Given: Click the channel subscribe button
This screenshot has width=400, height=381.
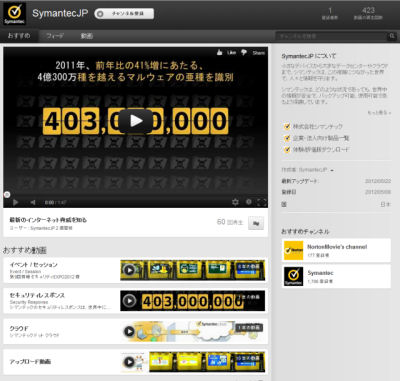Looking at the screenshot, I should pos(124,14).
